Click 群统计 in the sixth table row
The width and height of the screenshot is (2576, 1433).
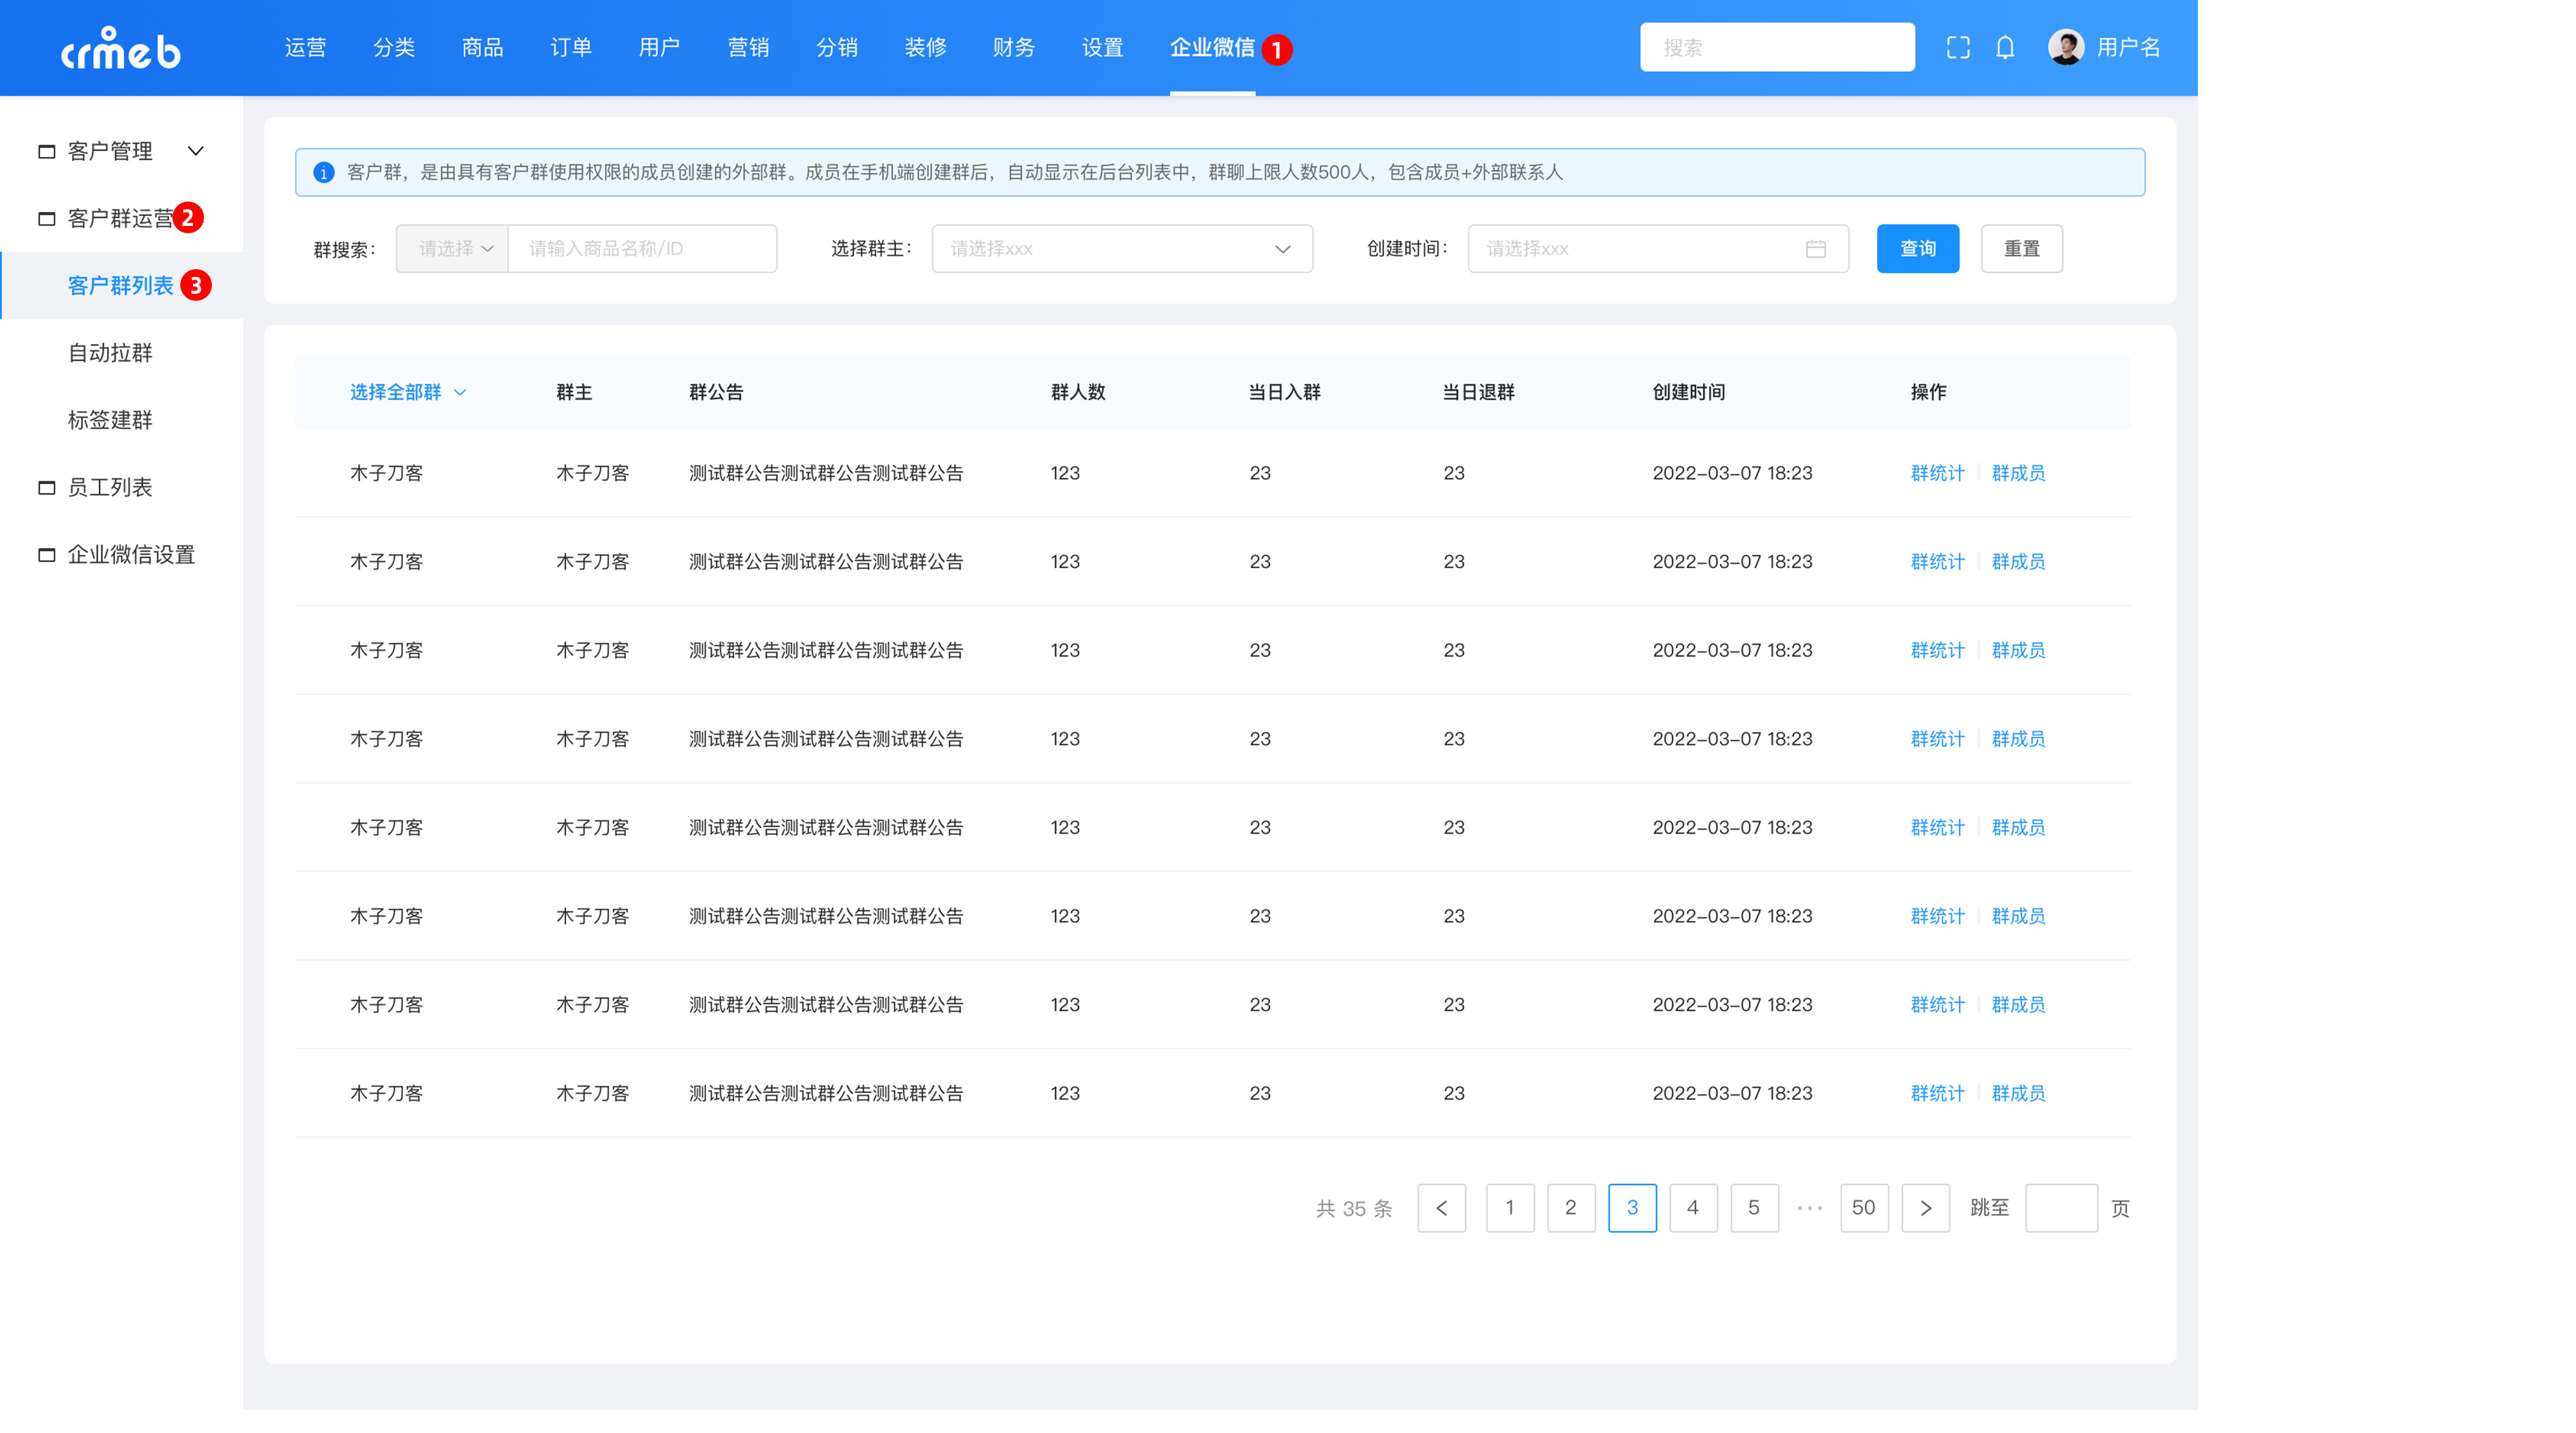pos(1937,916)
